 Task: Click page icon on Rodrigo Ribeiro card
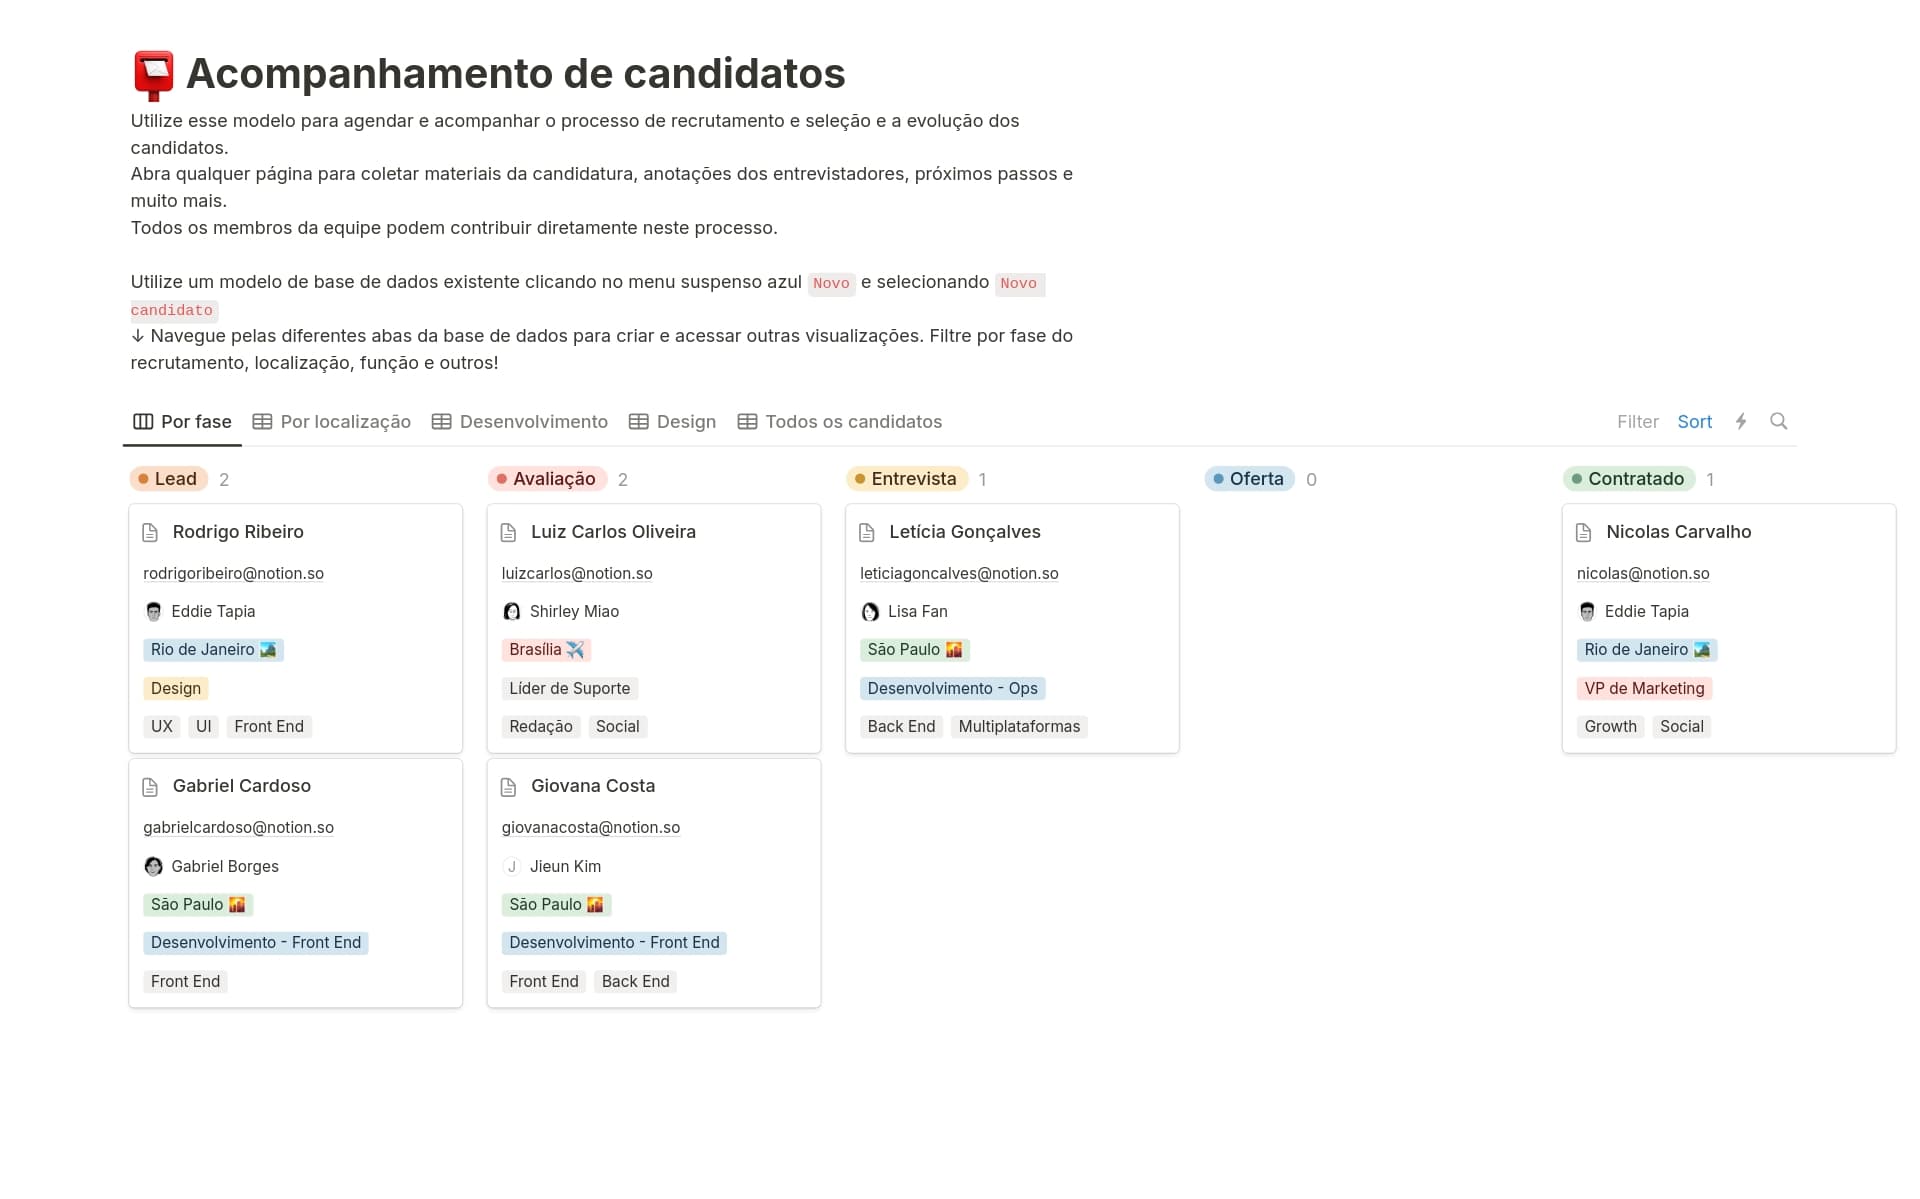click(x=150, y=532)
